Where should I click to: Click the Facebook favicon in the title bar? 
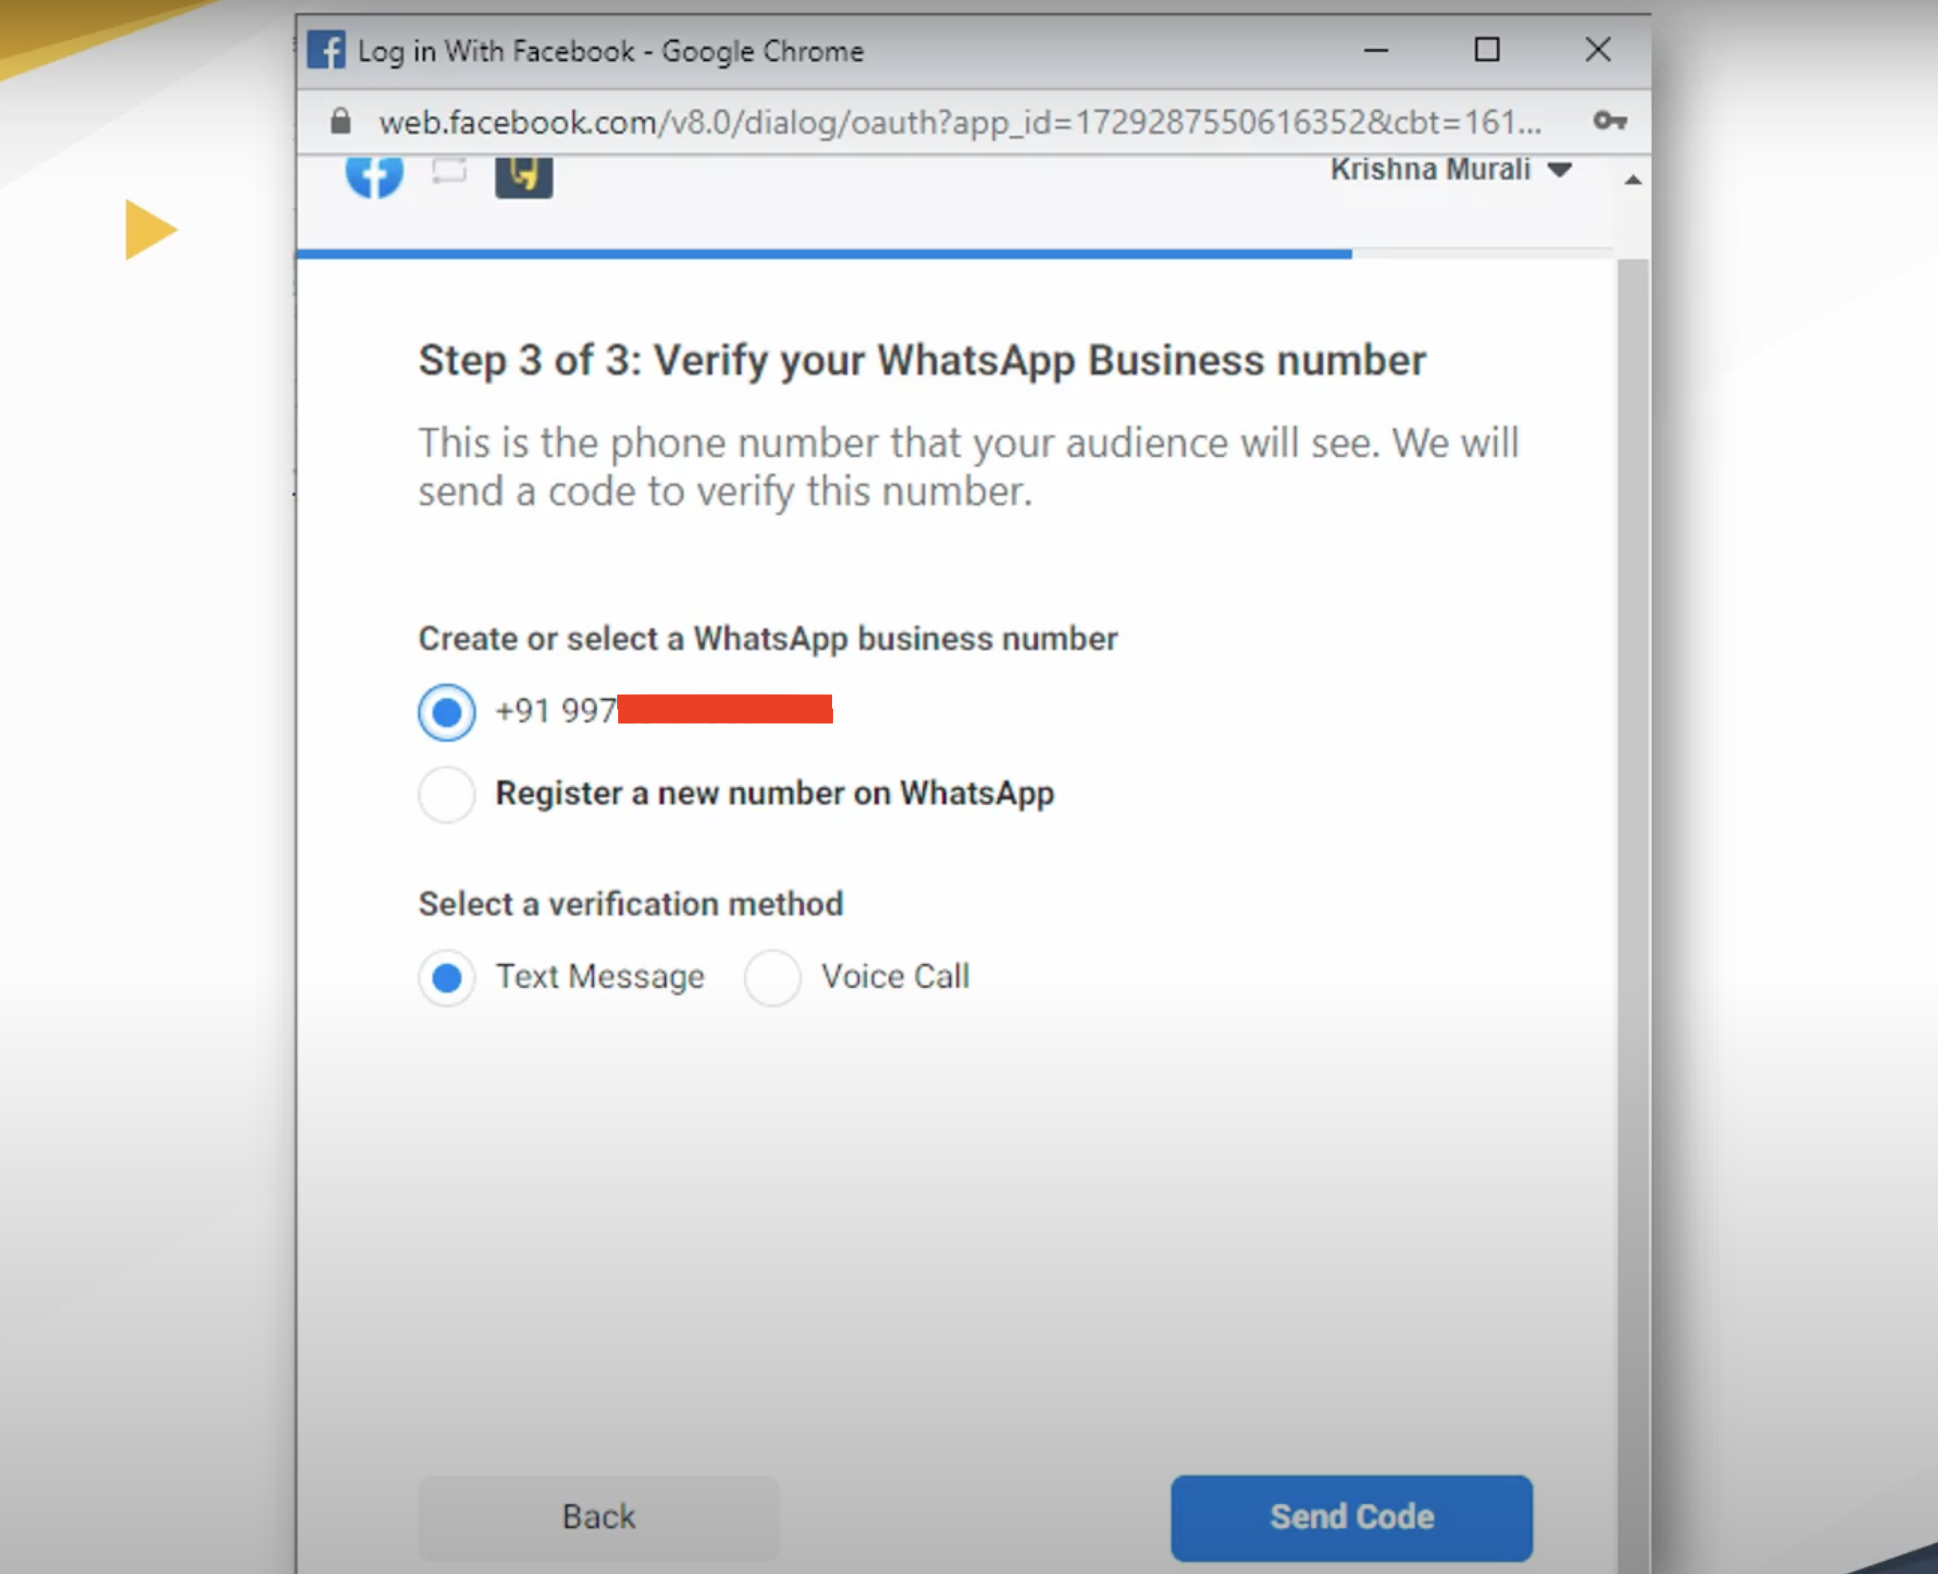326,49
